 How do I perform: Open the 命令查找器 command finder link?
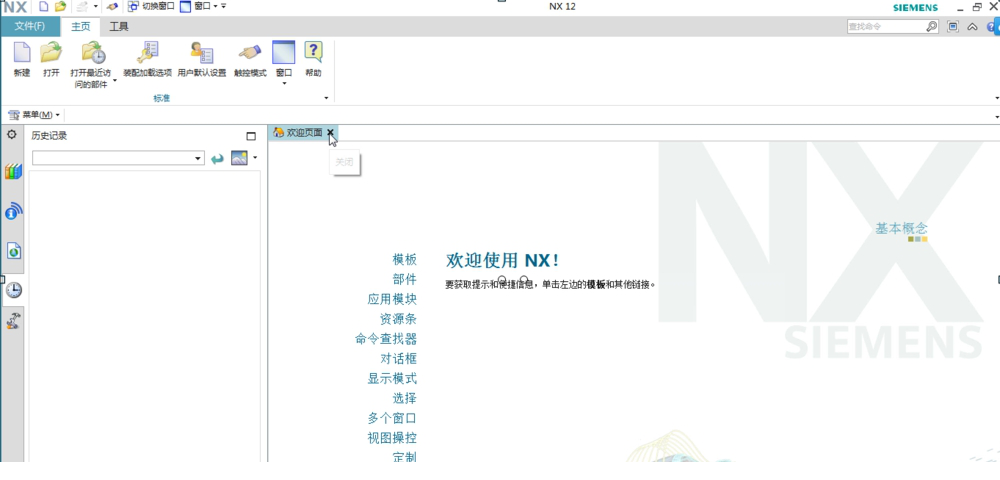tap(386, 338)
